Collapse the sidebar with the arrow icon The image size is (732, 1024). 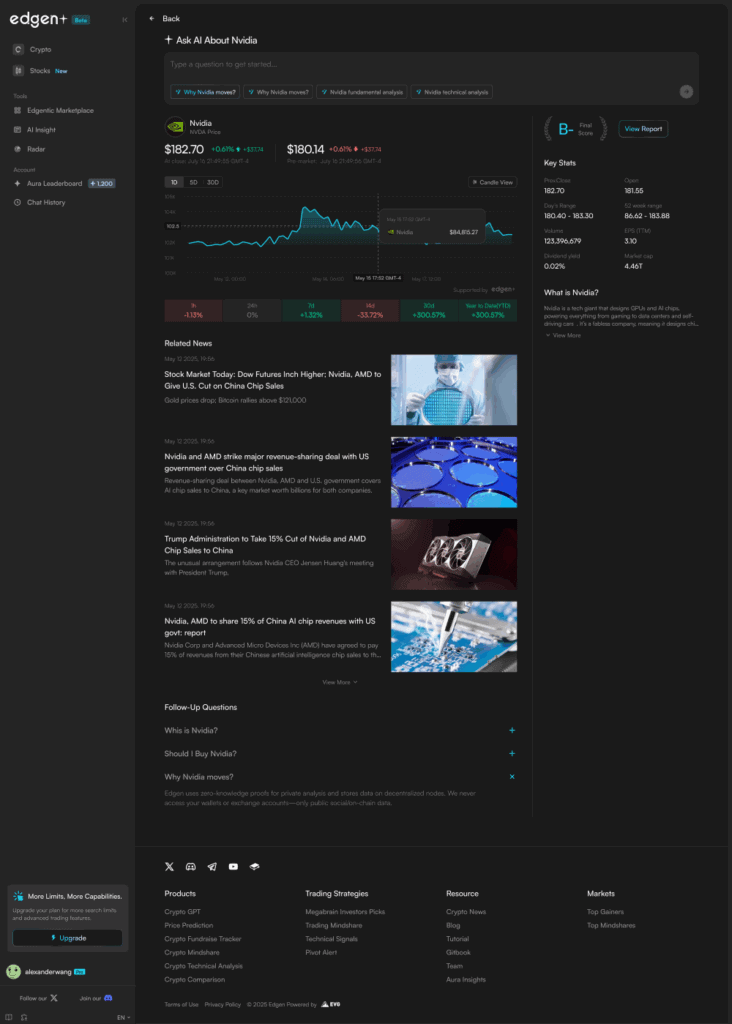coord(125,20)
